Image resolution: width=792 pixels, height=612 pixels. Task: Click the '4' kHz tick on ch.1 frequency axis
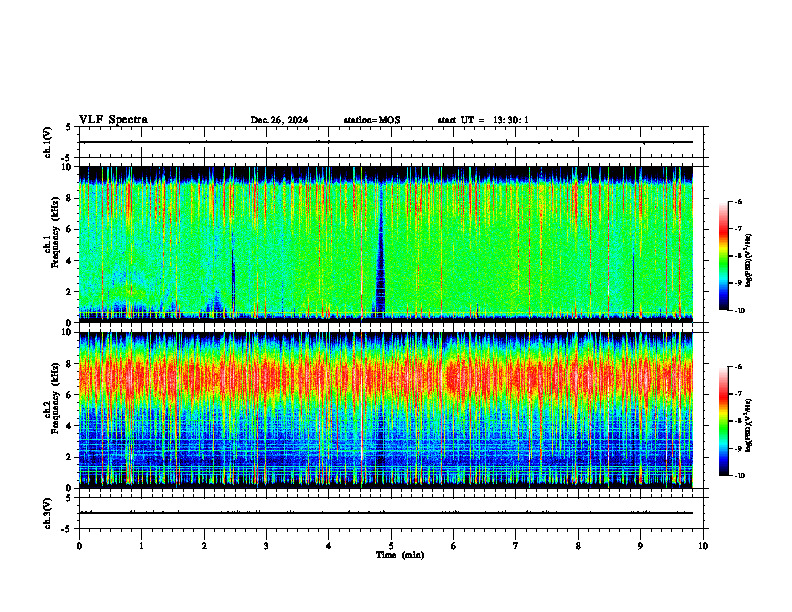[x=70, y=261]
